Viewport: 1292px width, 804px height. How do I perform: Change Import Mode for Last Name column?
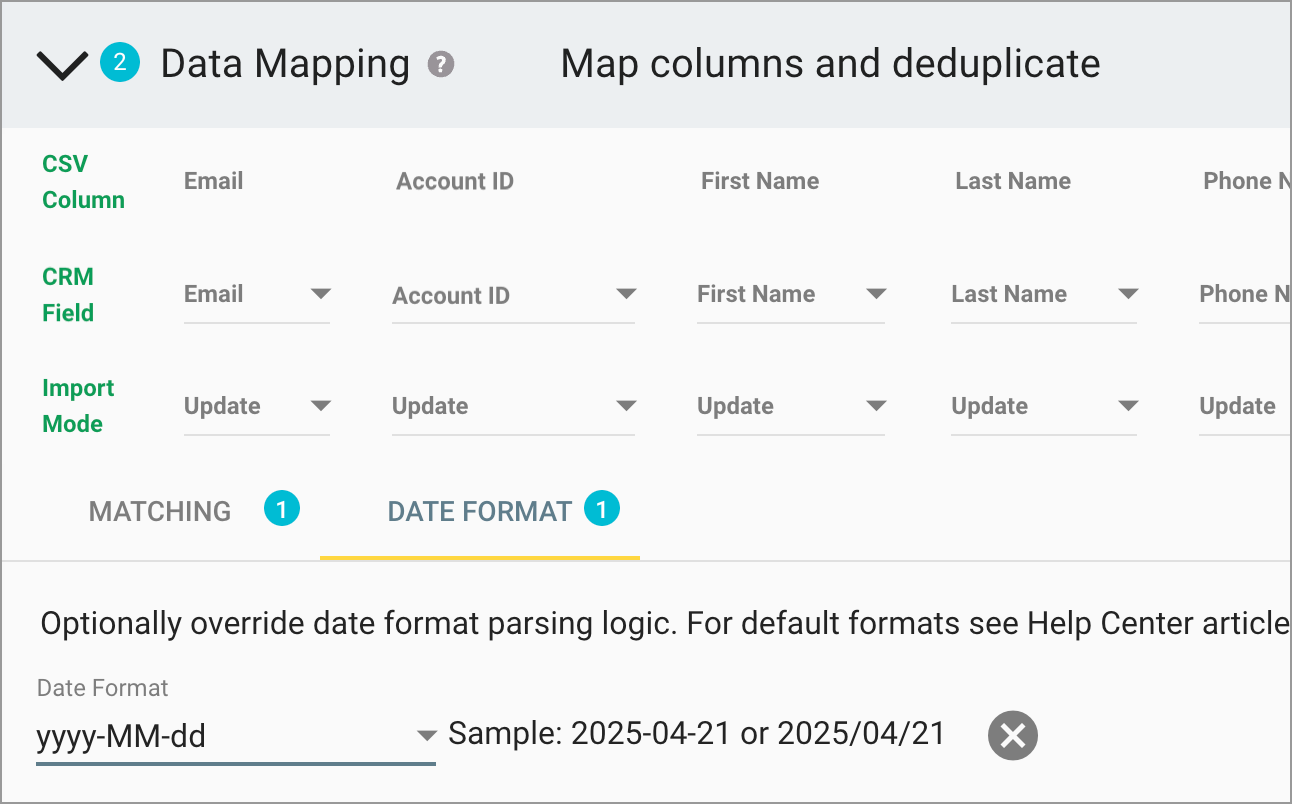click(x=1044, y=407)
